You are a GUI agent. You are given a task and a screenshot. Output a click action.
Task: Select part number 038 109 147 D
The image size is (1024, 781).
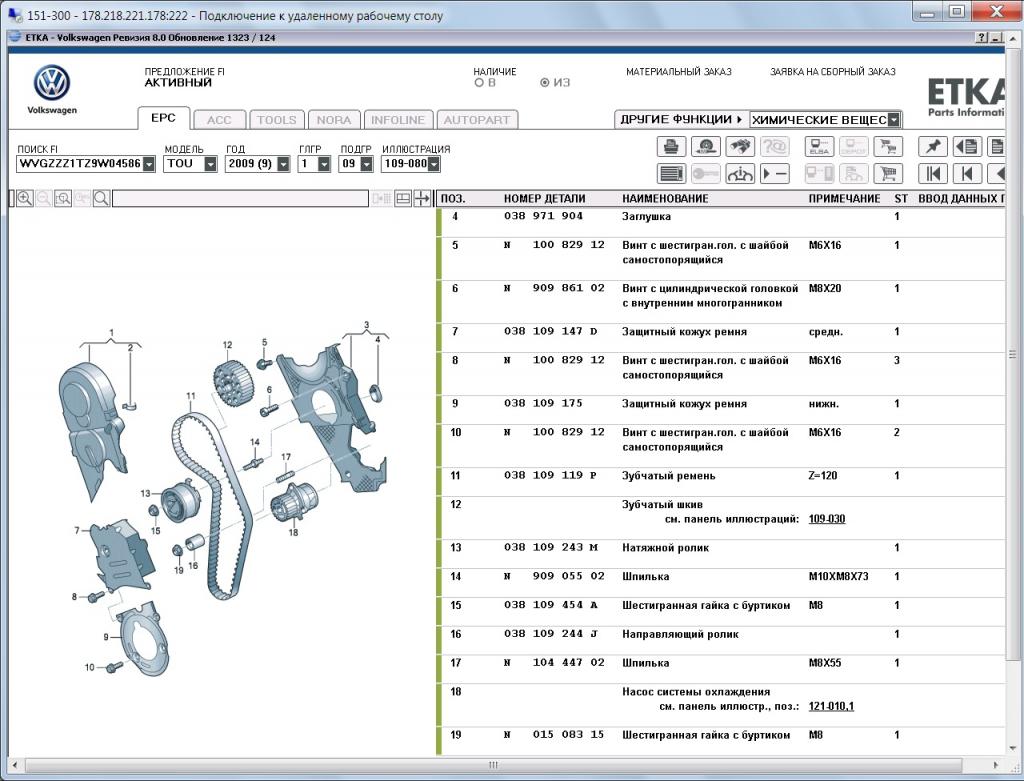coord(551,332)
